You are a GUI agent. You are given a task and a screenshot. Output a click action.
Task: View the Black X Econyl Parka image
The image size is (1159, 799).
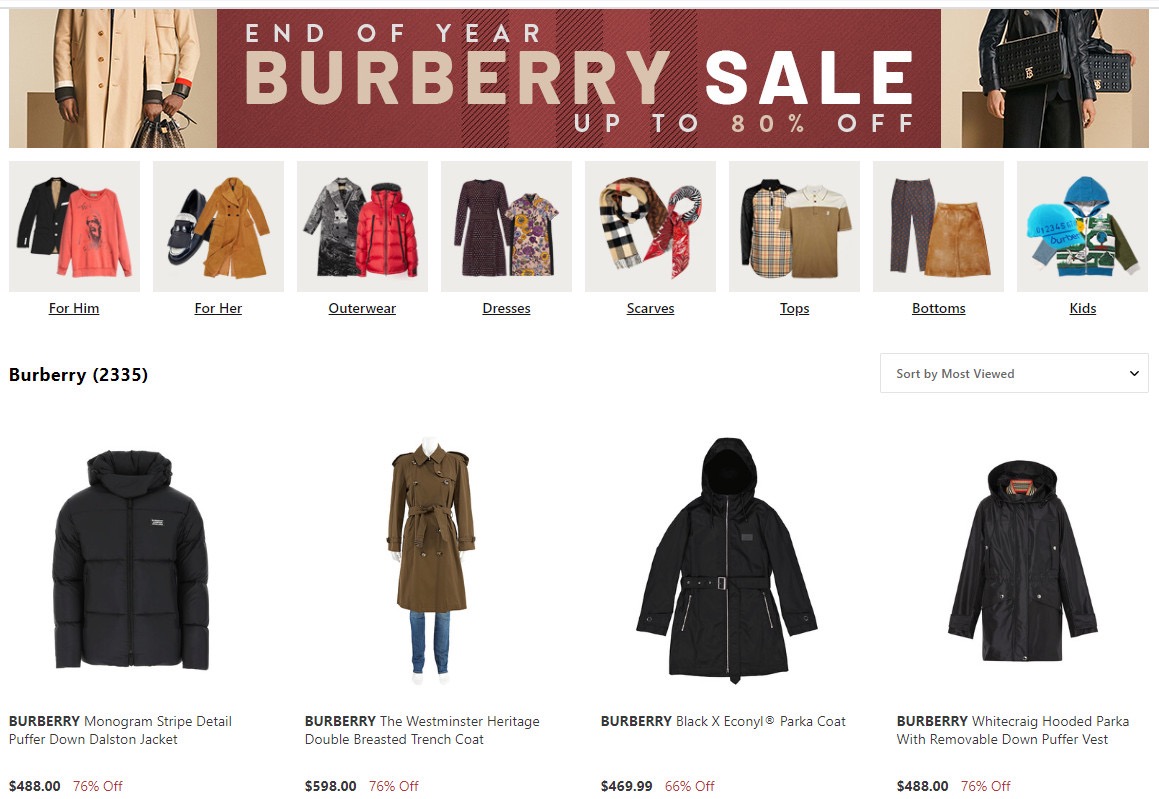click(727, 560)
